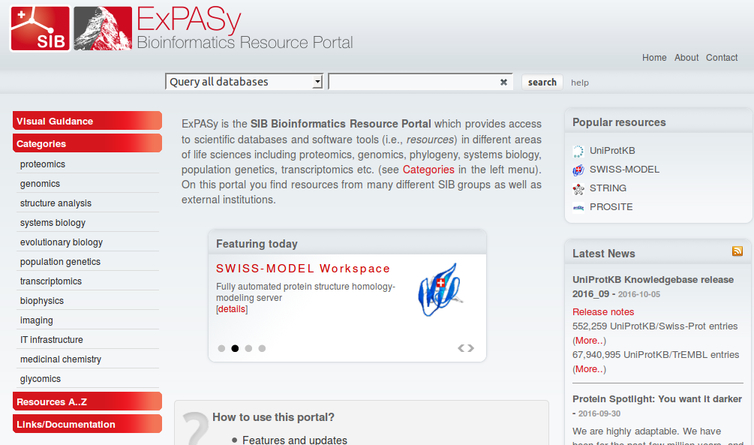
Task: Clear the search field with the X icon
Action: pyautogui.click(x=504, y=82)
